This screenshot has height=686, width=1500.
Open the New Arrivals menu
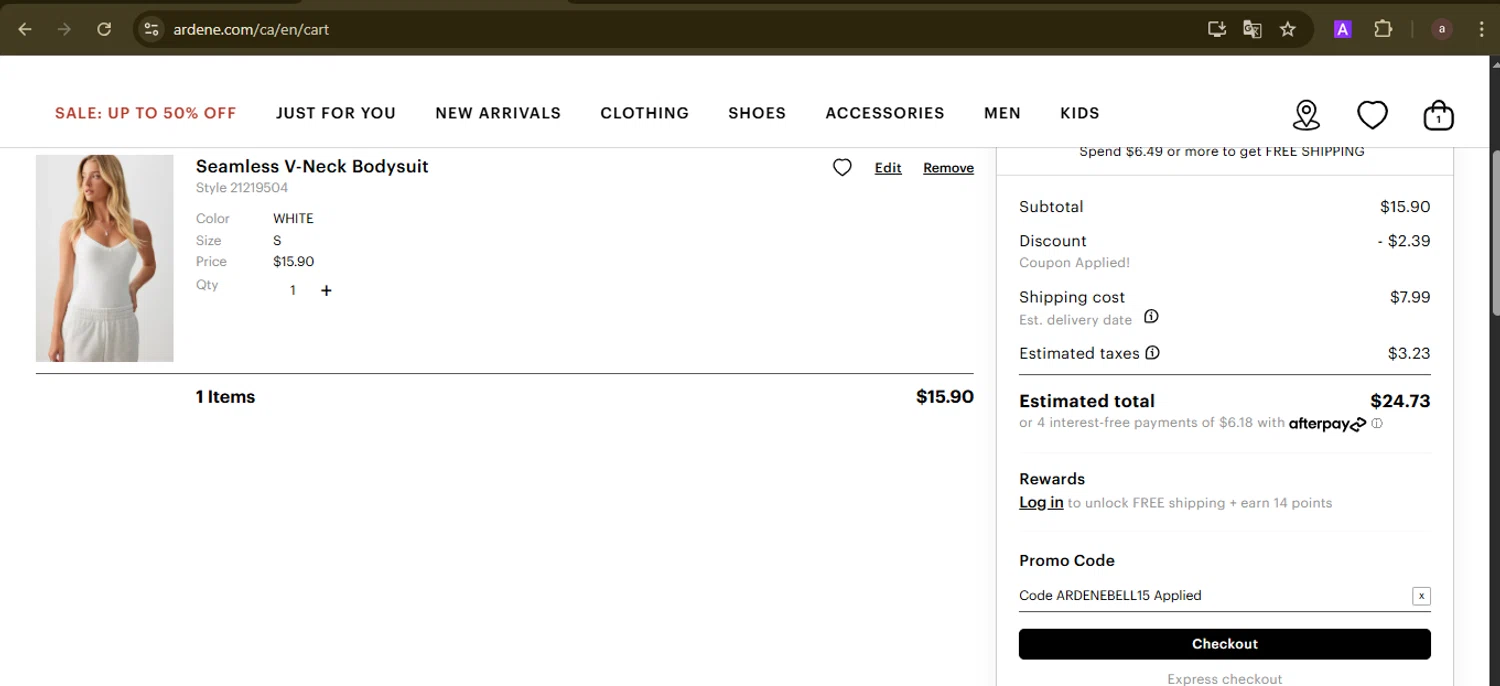(x=498, y=113)
